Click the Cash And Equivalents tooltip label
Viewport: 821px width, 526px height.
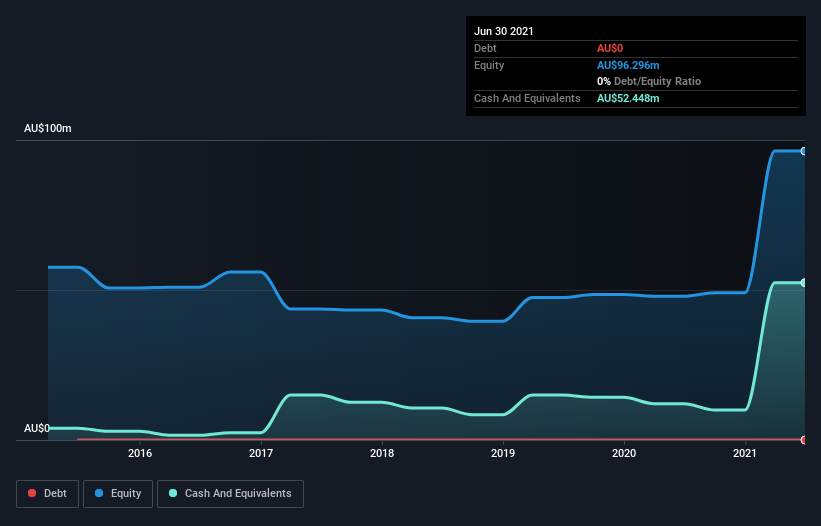[527, 98]
